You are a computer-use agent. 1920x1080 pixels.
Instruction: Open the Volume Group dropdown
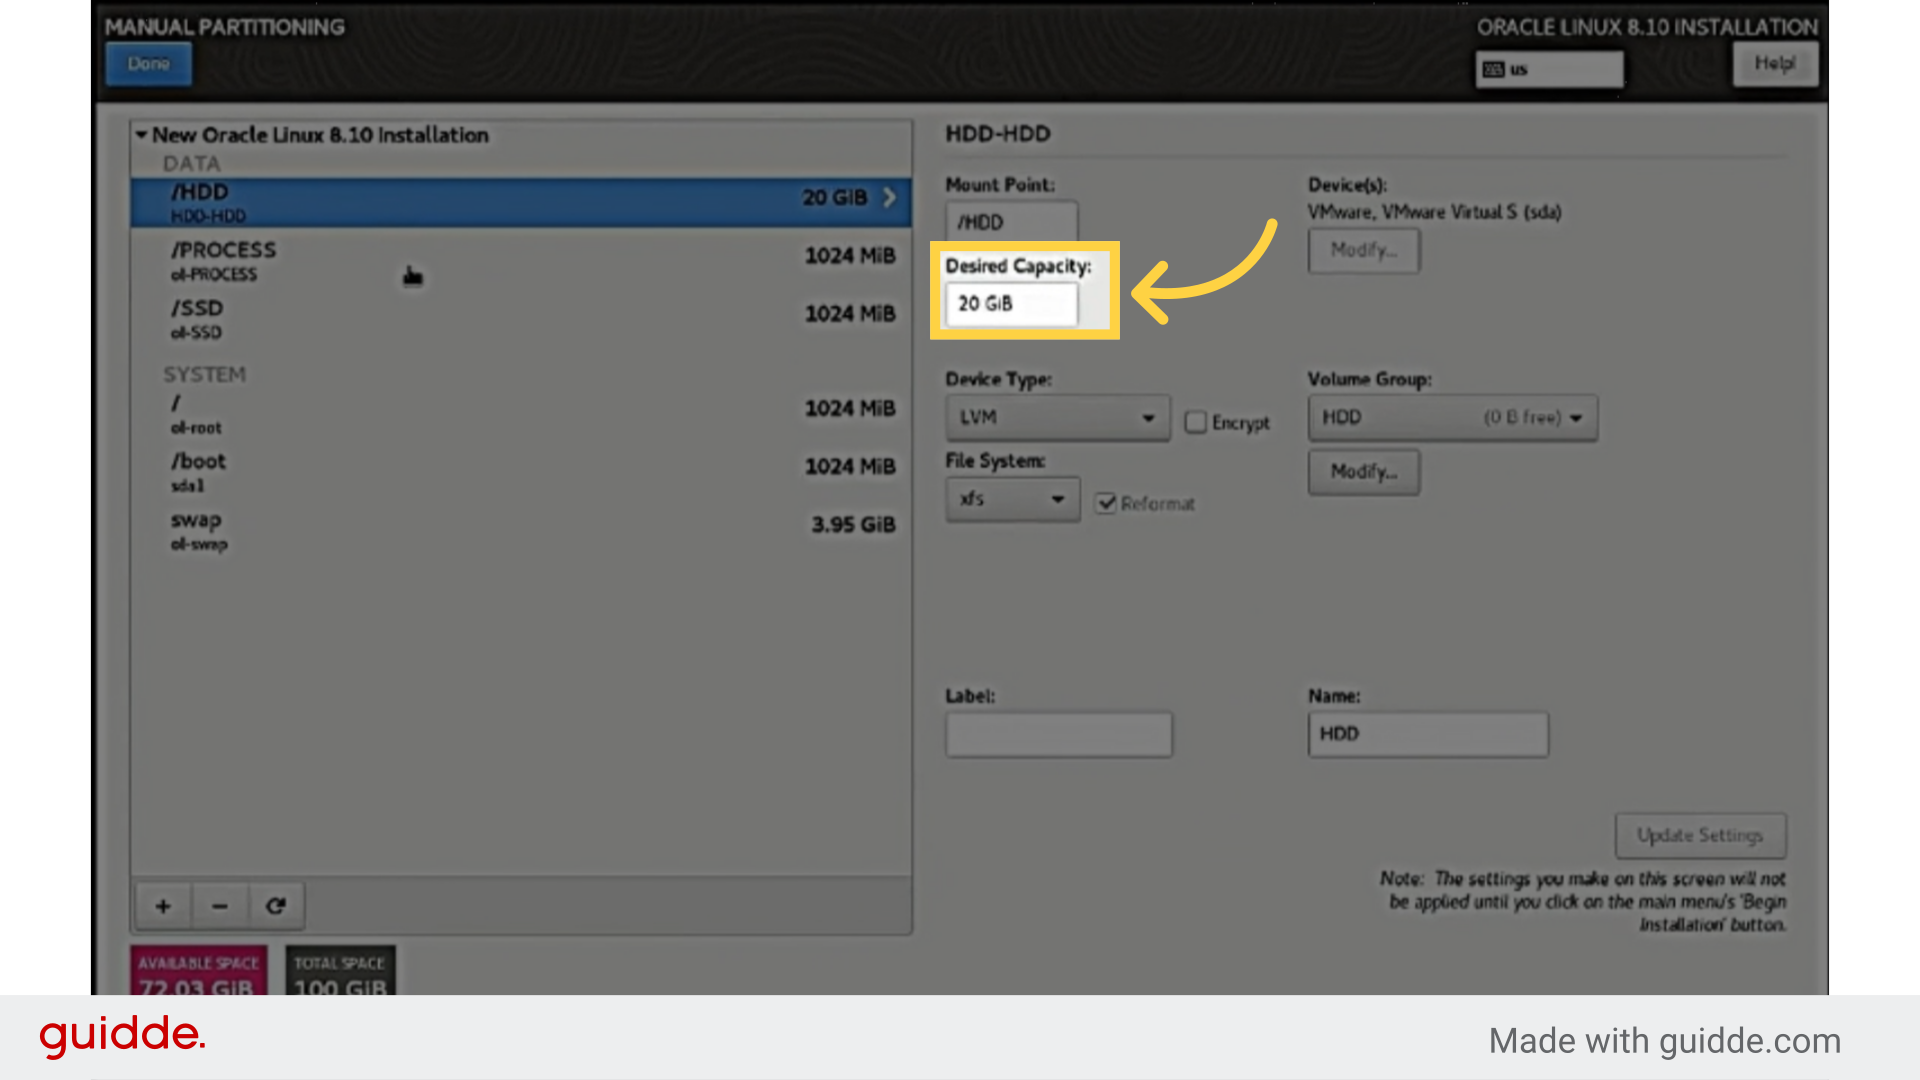[x=1452, y=417]
